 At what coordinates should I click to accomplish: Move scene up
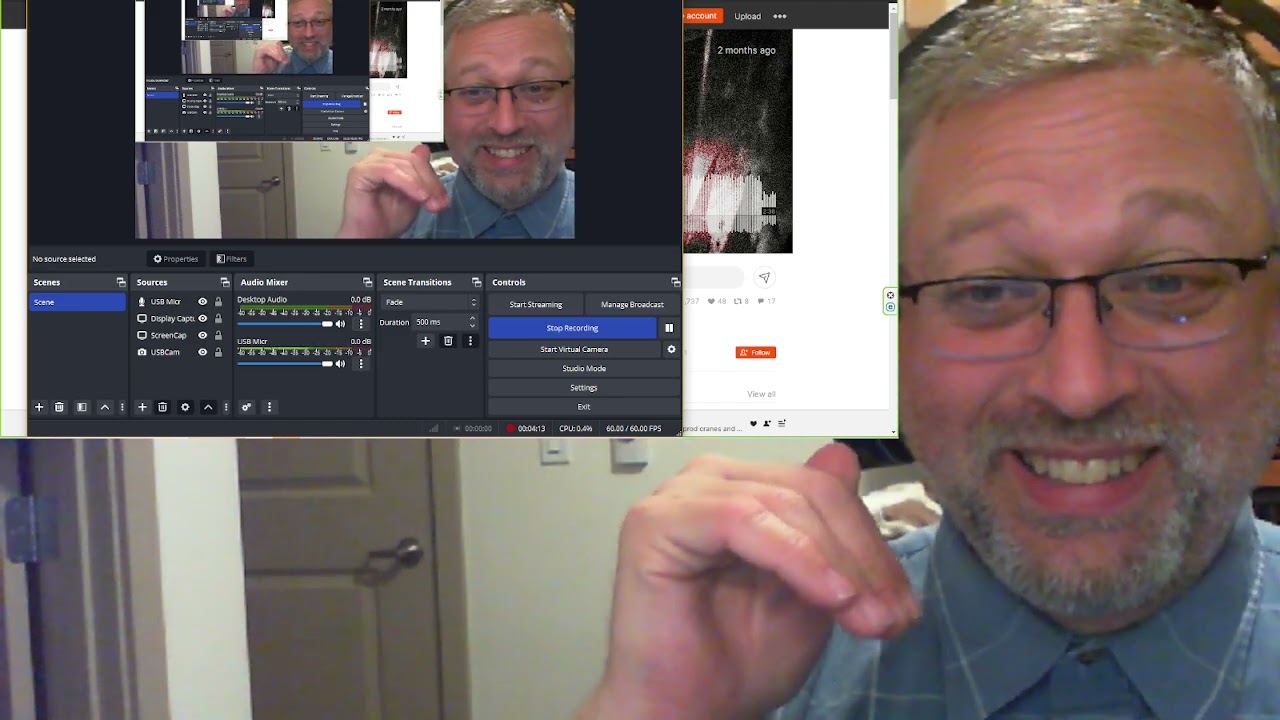(x=104, y=407)
